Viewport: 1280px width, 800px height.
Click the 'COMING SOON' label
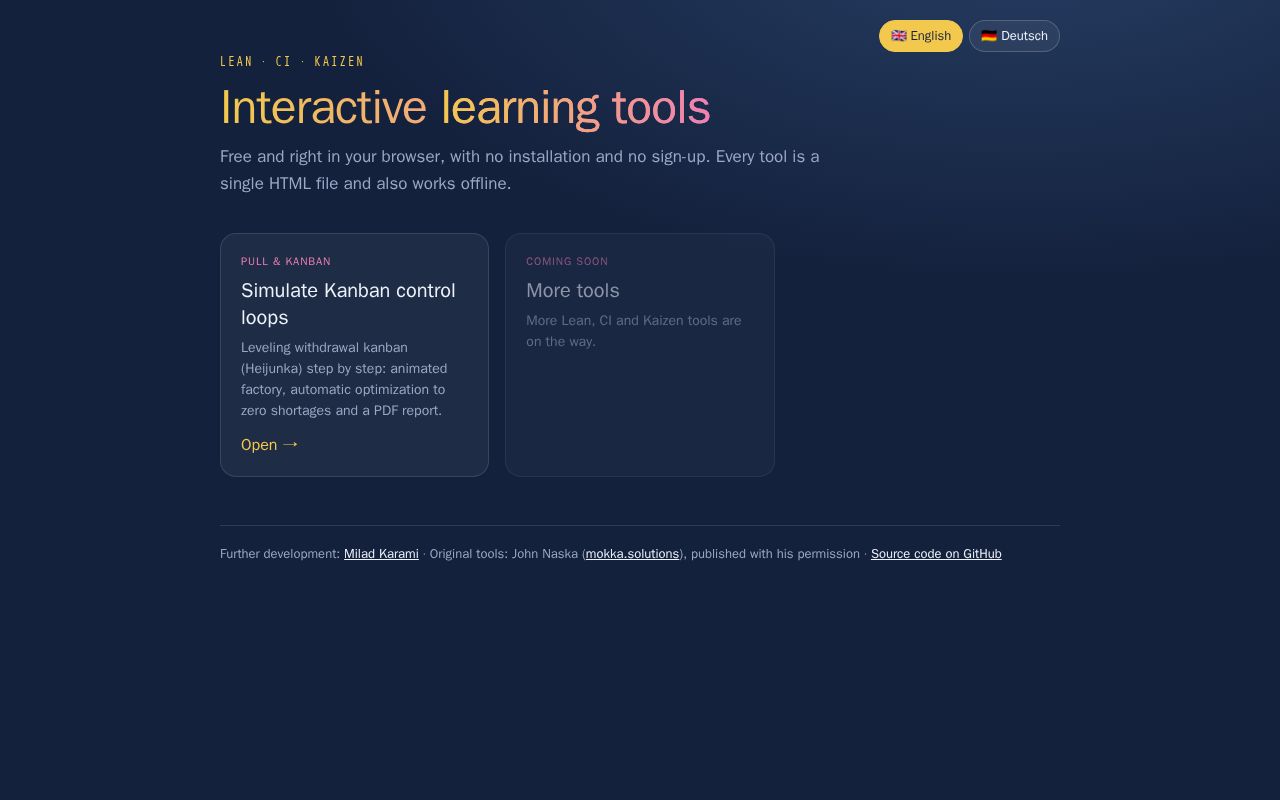click(567, 262)
